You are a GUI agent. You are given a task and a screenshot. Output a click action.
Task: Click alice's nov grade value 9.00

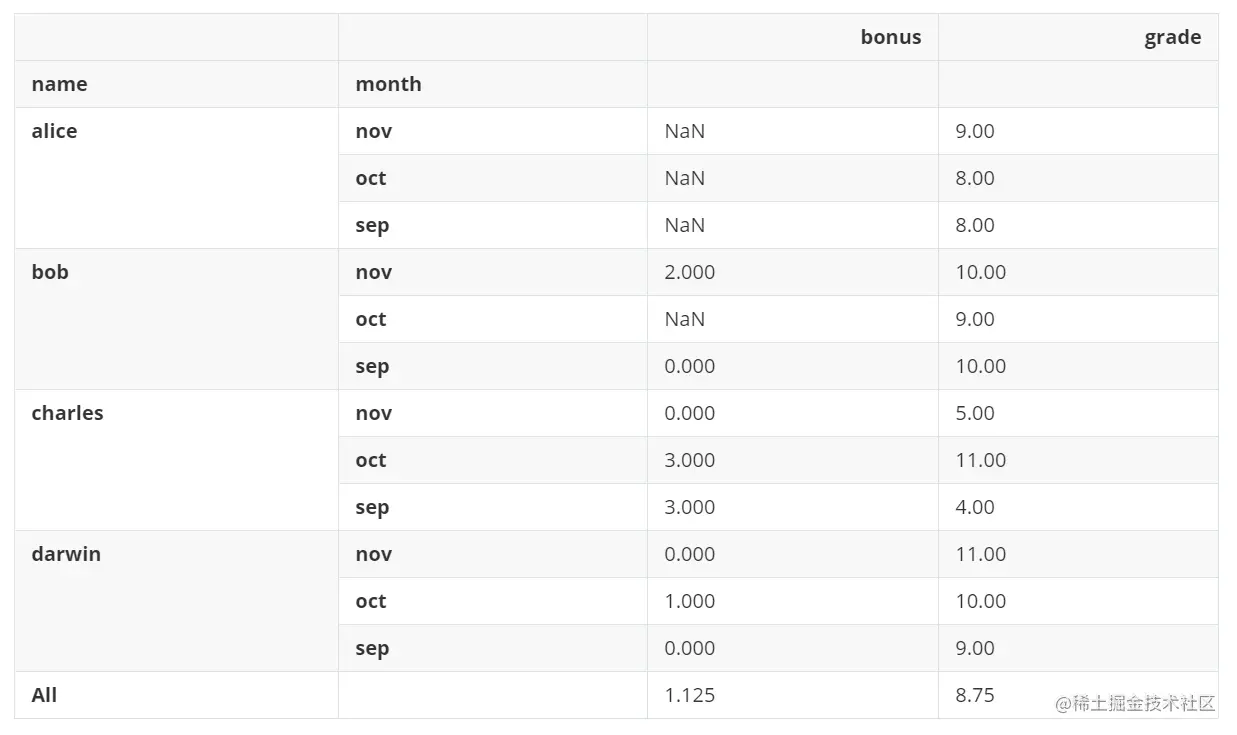pos(974,132)
